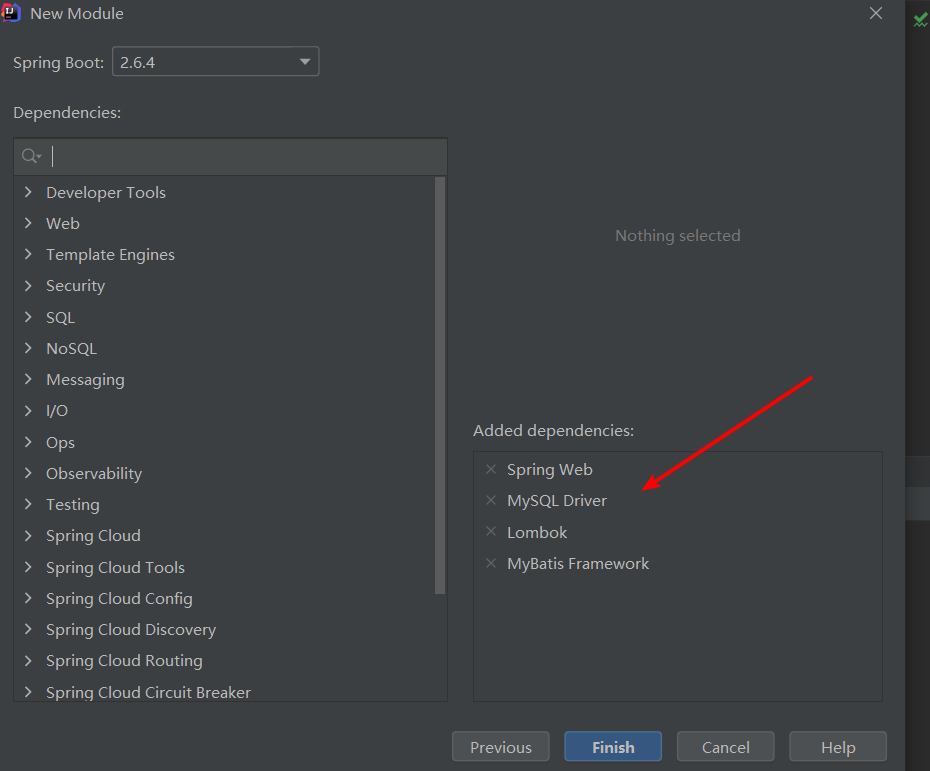Viewport: 930px width, 771px height.
Task: Select the NoSQL tree item
Action: tap(72, 349)
